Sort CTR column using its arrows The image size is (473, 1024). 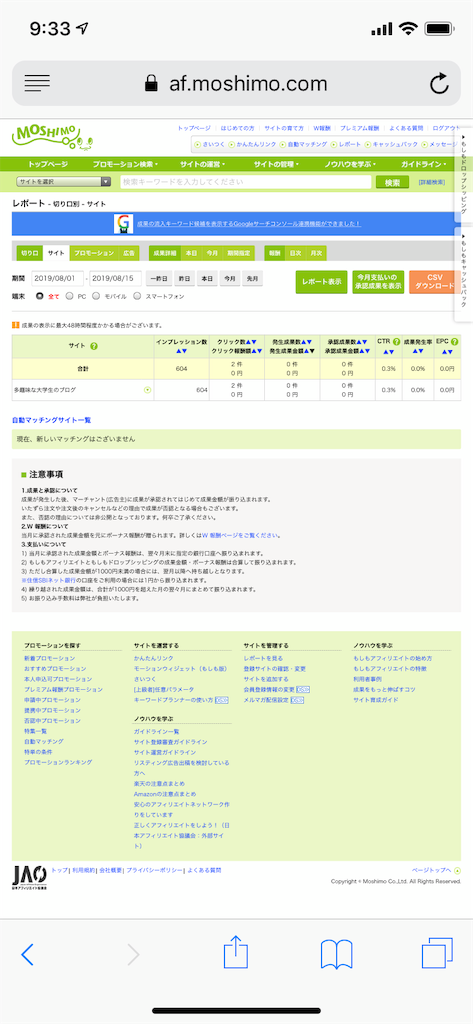[x=388, y=351]
